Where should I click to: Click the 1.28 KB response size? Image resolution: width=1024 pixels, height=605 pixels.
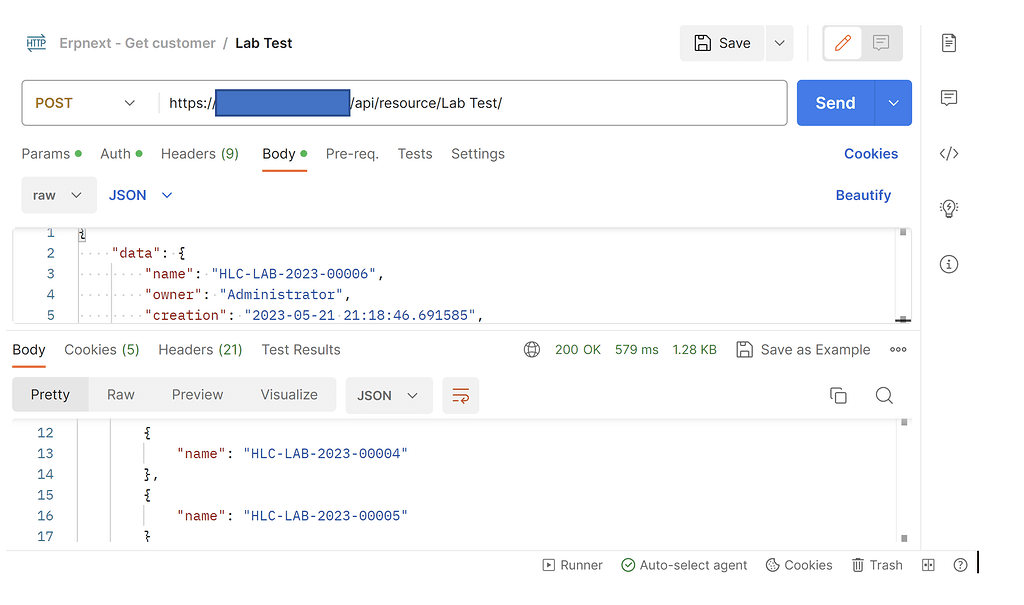694,350
